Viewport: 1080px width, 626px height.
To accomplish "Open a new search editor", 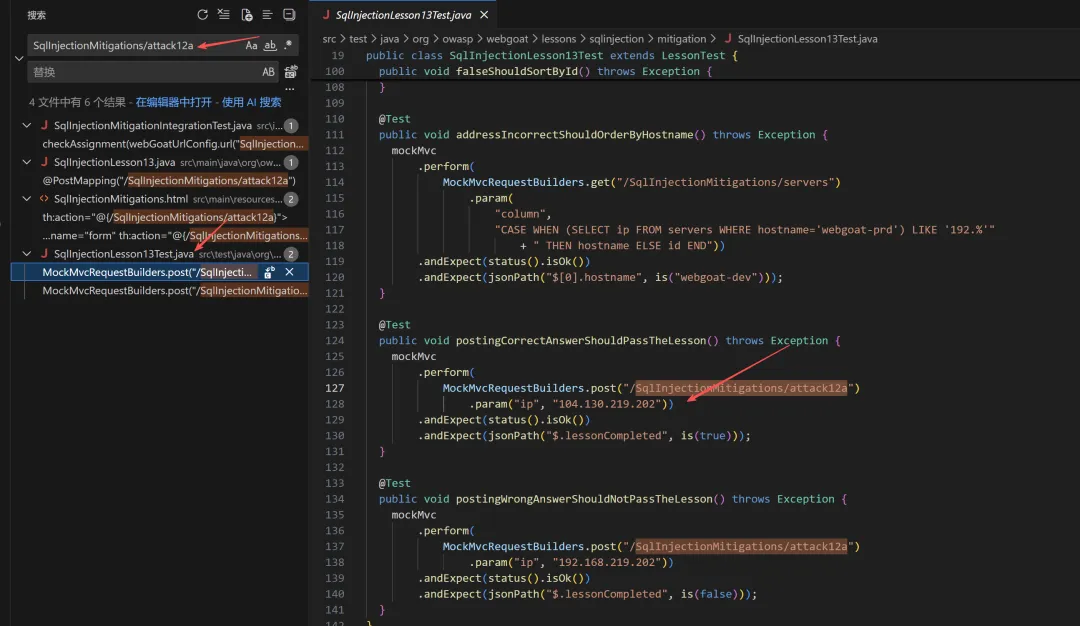I will pyautogui.click(x=246, y=14).
